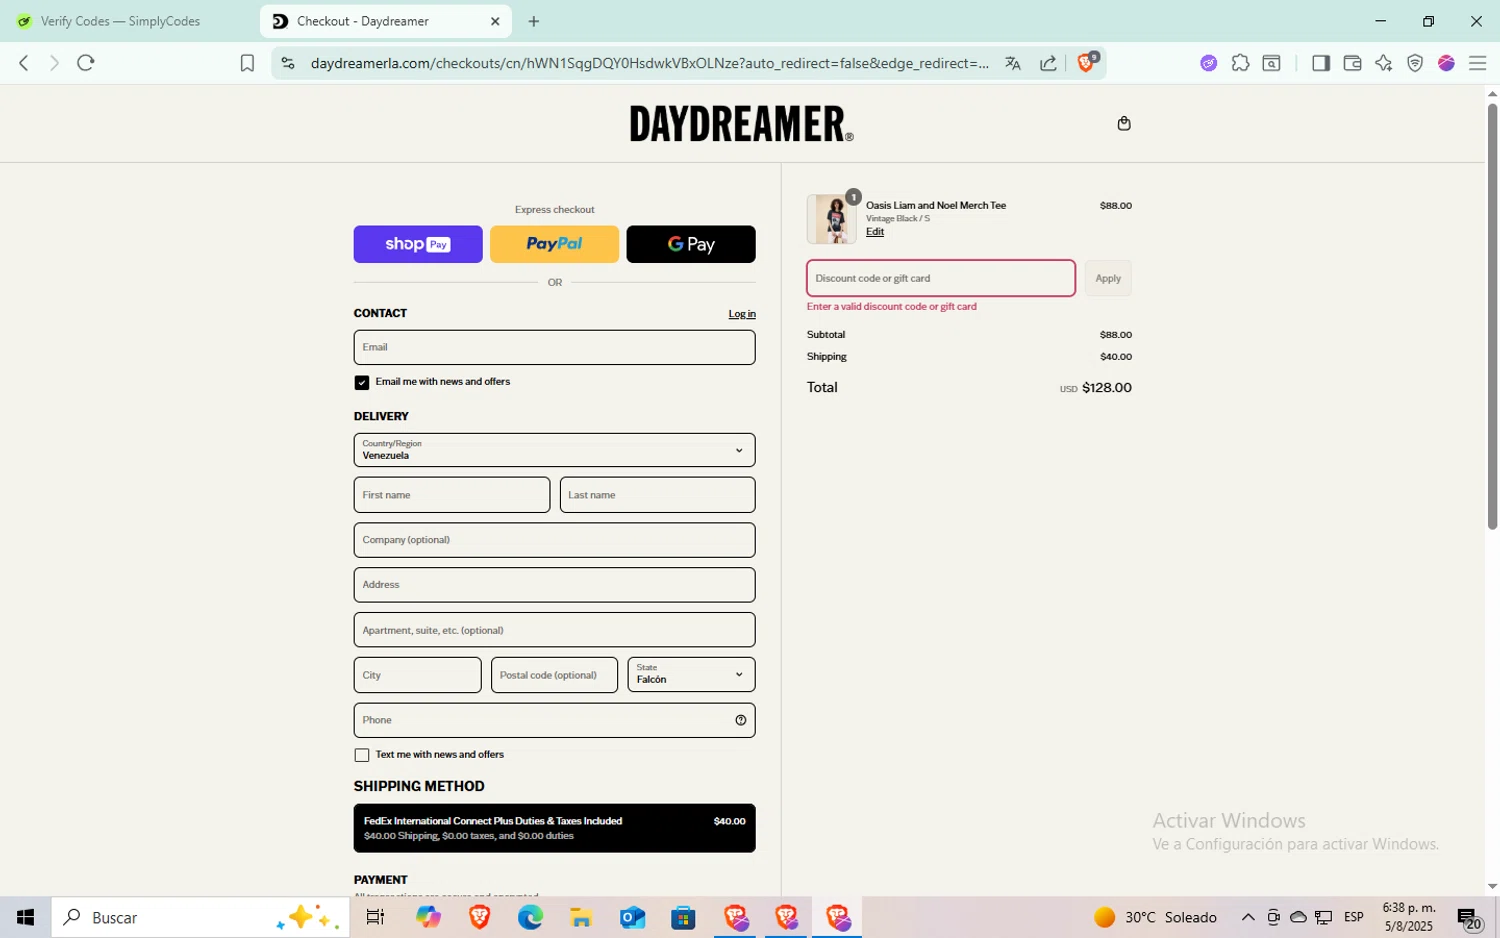Open Leo AI sparkle icon in toolbar

coord(1383,63)
